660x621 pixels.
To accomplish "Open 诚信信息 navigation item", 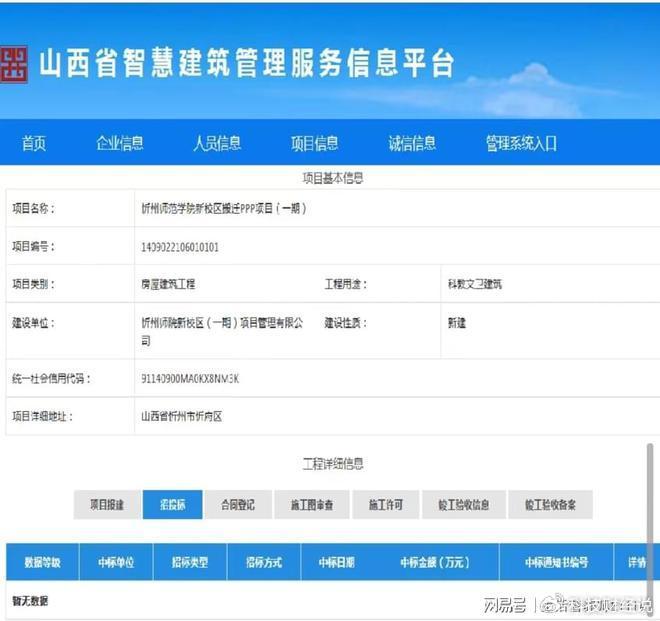I will tap(412, 144).
